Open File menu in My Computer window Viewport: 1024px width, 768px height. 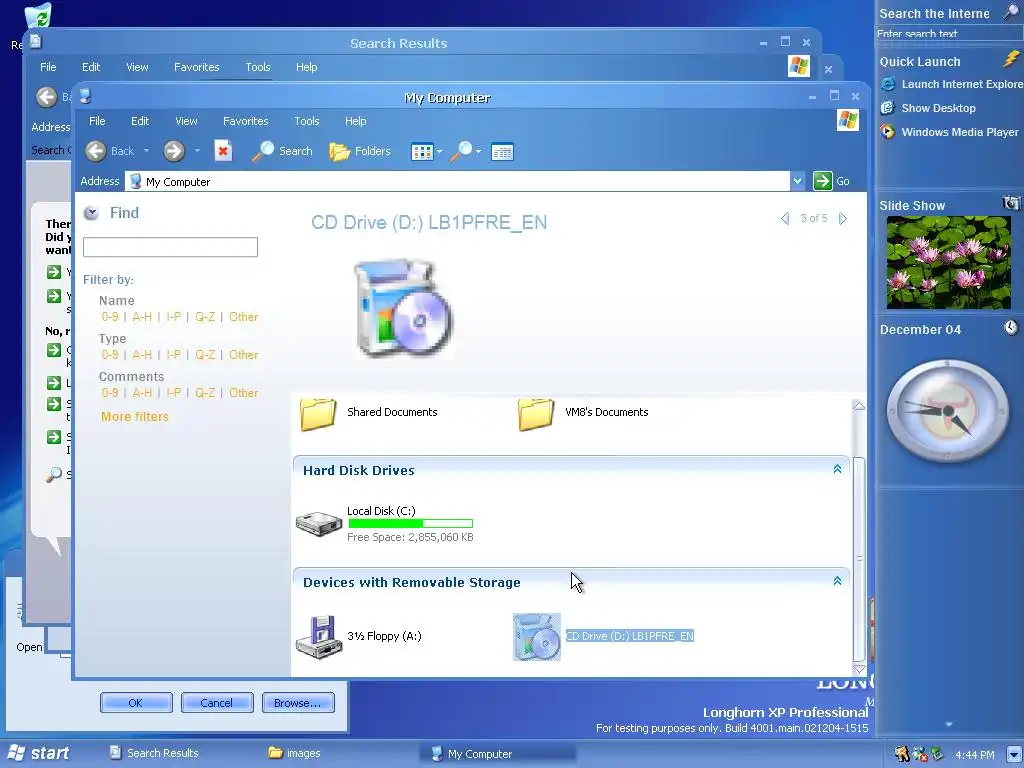tap(97, 121)
